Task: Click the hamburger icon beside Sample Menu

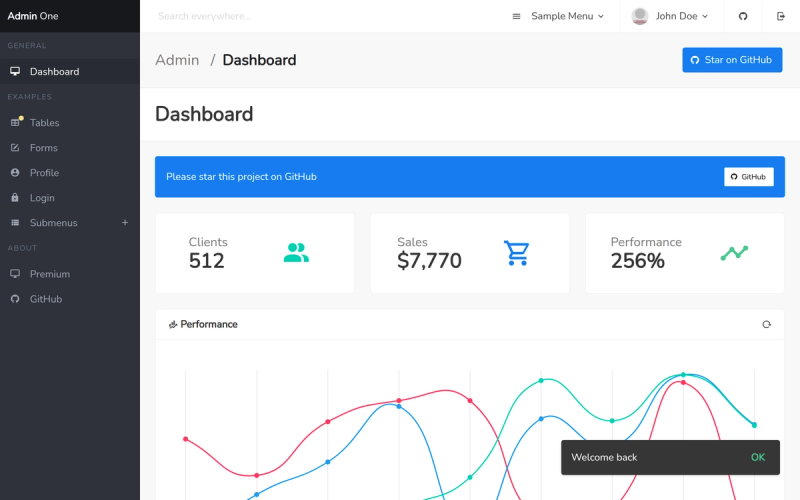Action: (x=516, y=16)
